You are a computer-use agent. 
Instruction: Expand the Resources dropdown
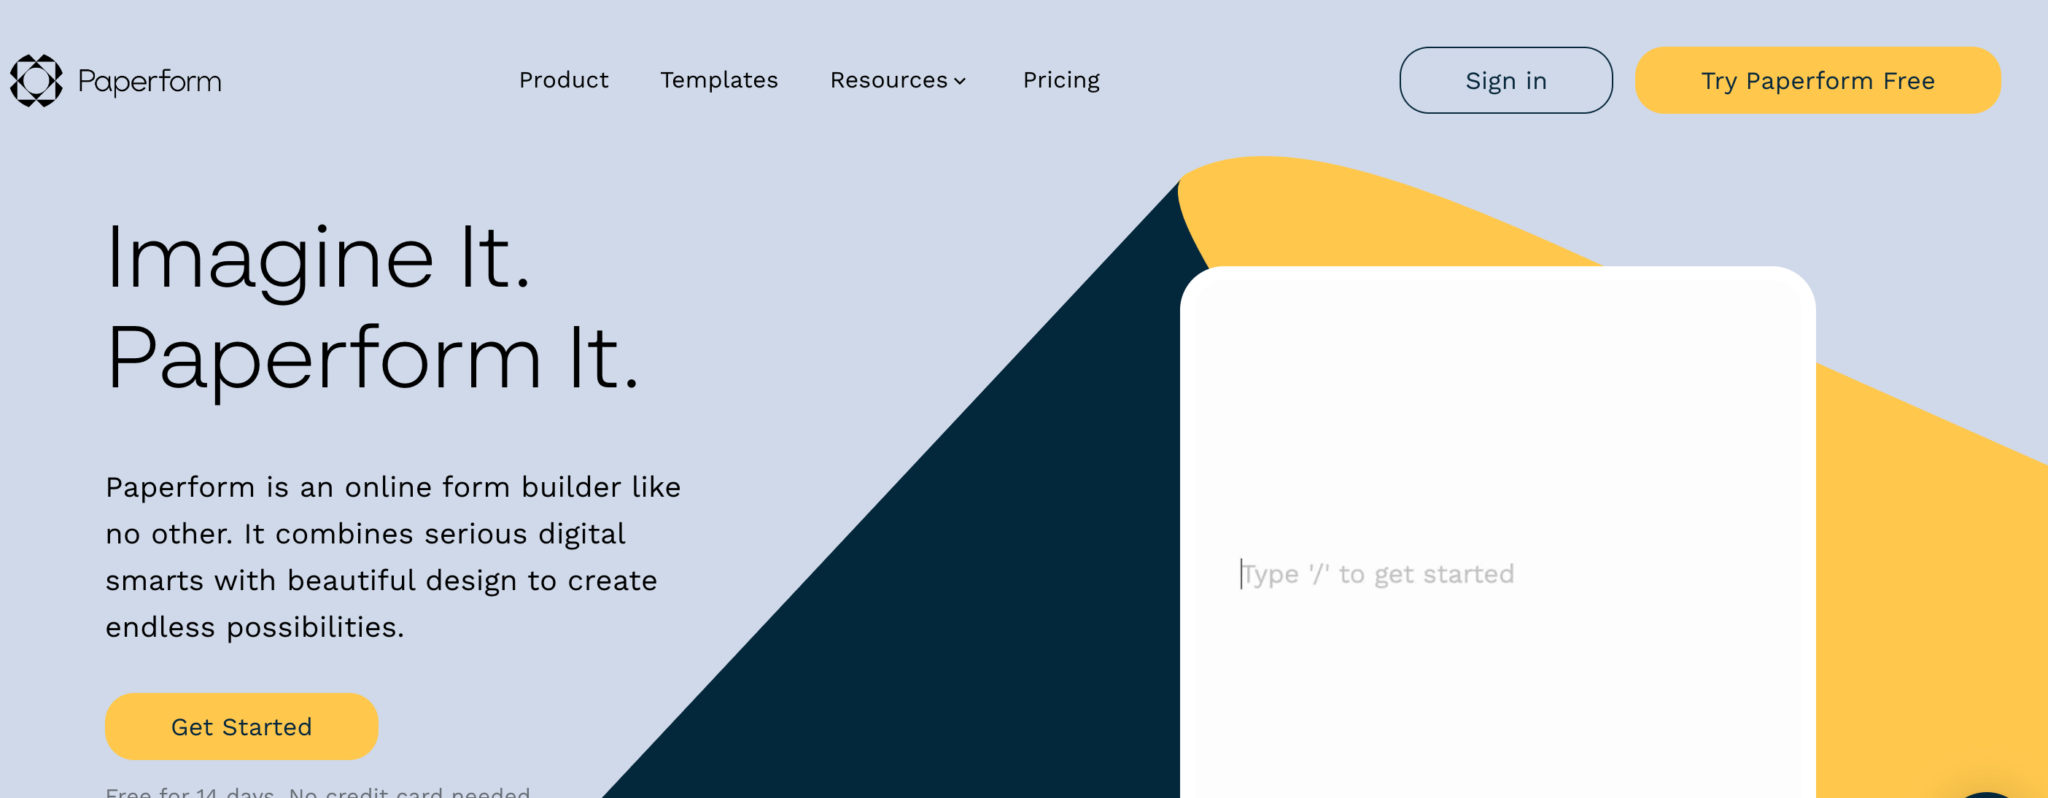(888, 80)
